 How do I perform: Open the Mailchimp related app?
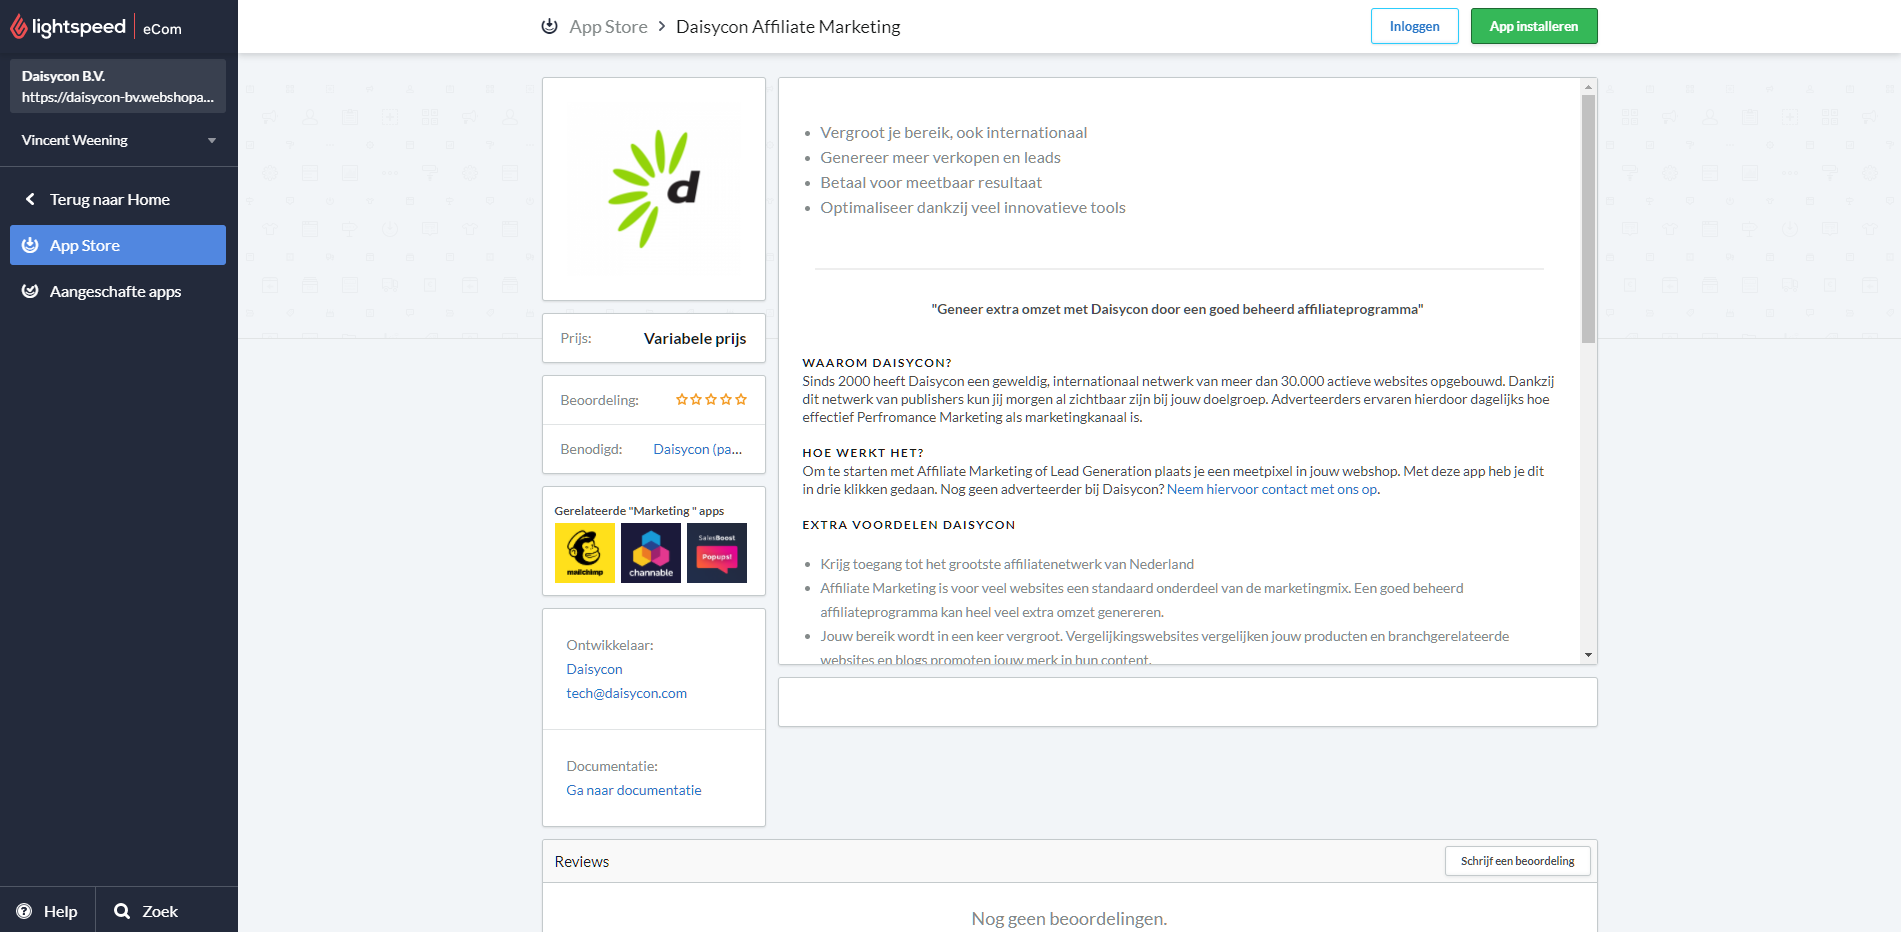pyautogui.click(x=585, y=553)
